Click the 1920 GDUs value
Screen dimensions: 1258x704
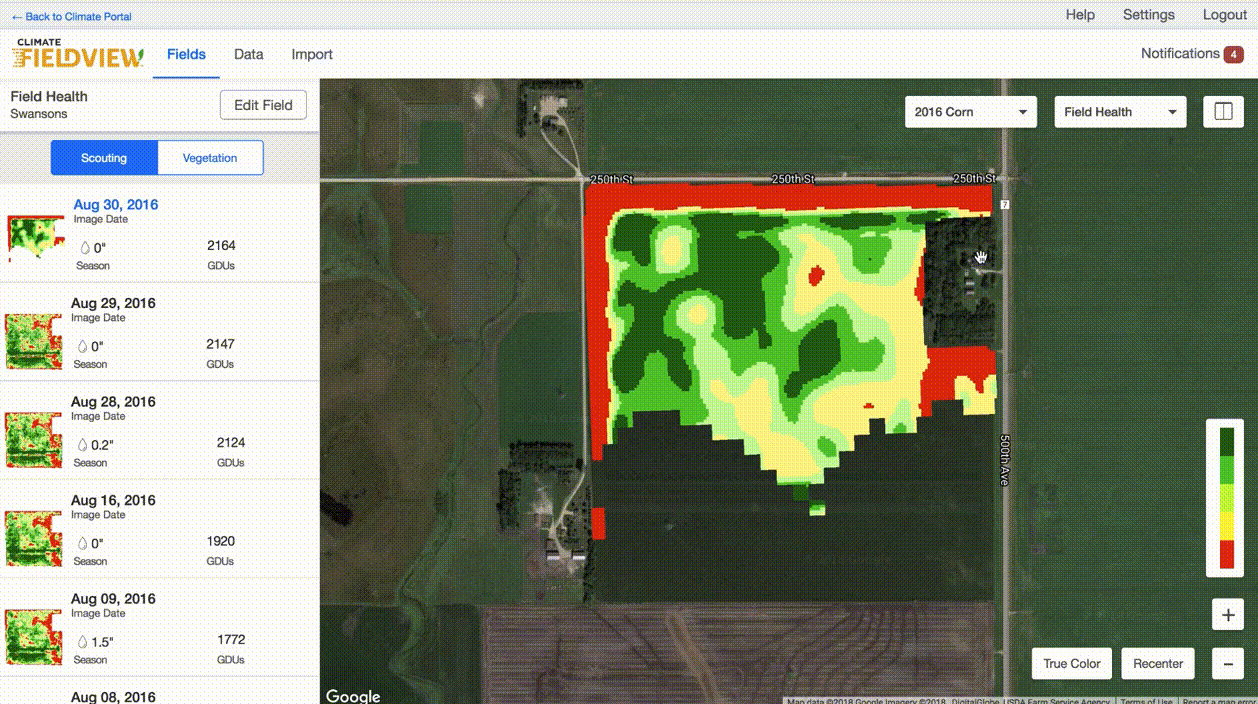coord(220,541)
